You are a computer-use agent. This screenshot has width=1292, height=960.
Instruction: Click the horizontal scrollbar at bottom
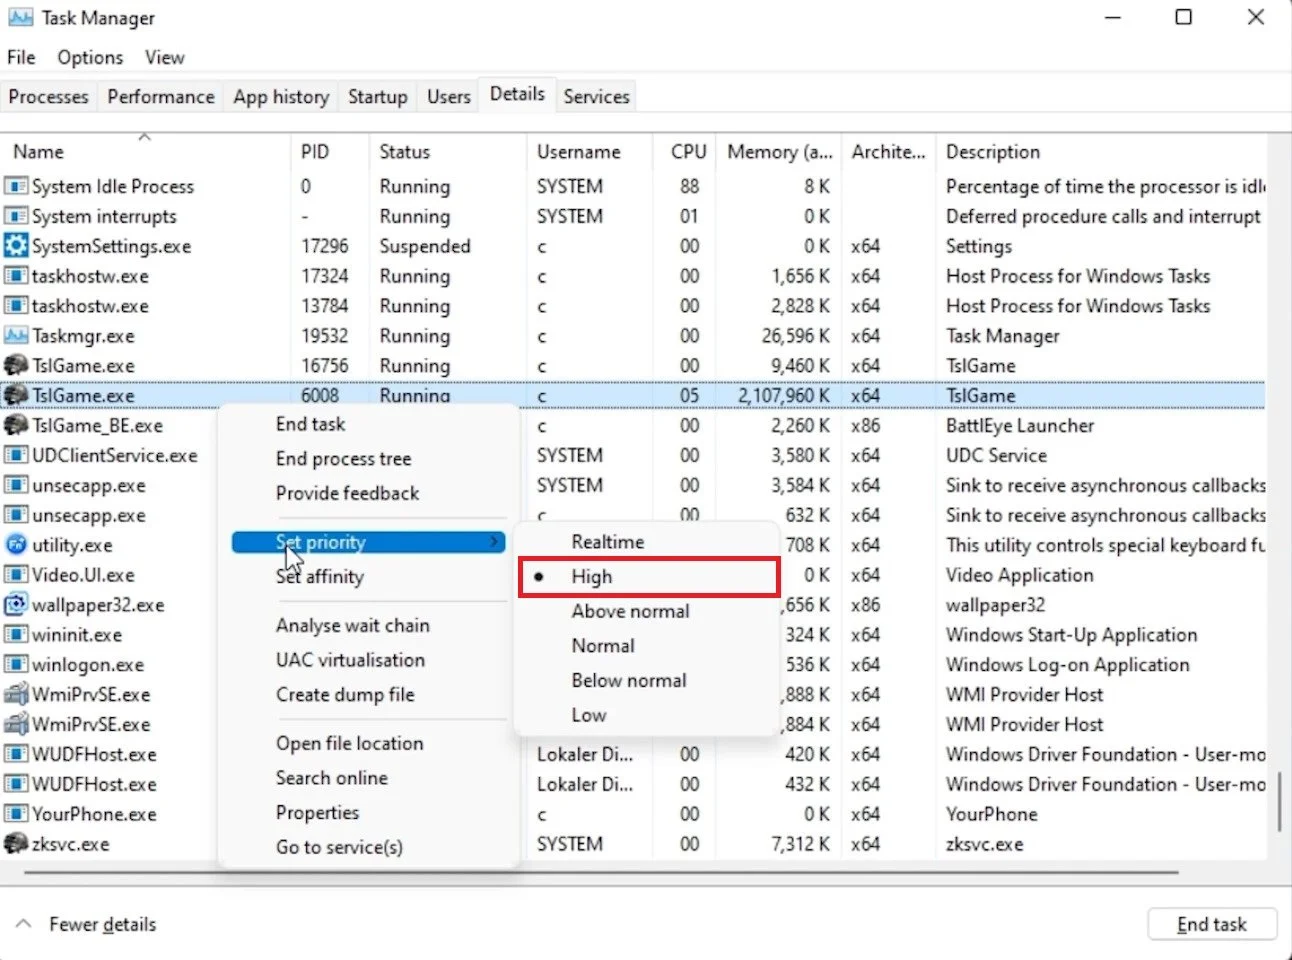pos(600,873)
